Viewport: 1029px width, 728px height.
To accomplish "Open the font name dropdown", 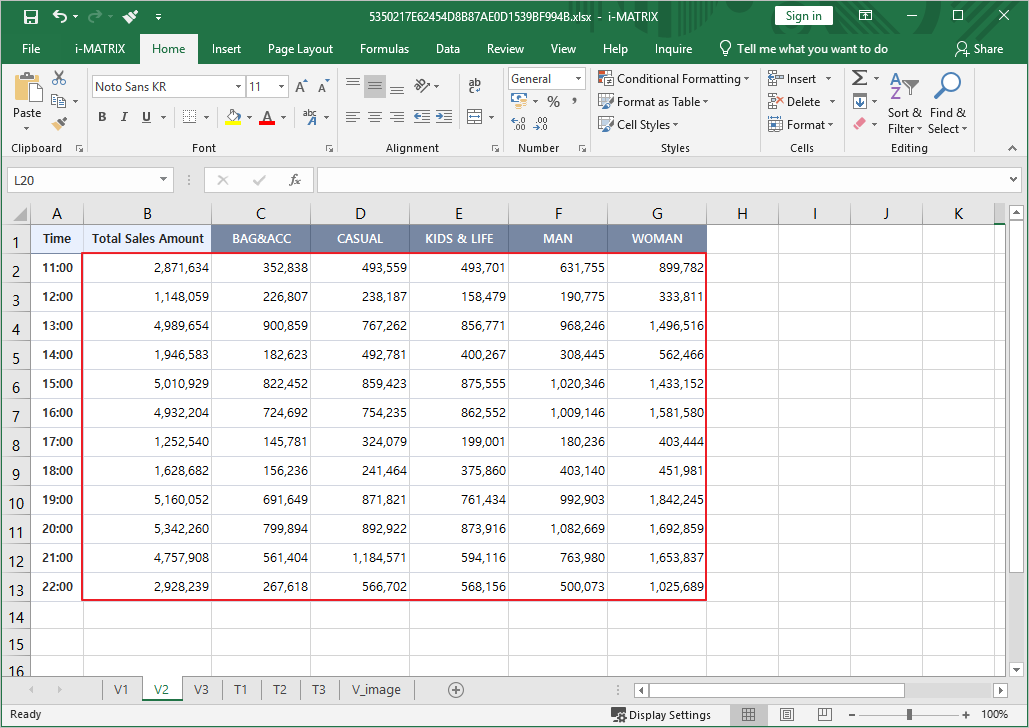I will click(x=237, y=87).
